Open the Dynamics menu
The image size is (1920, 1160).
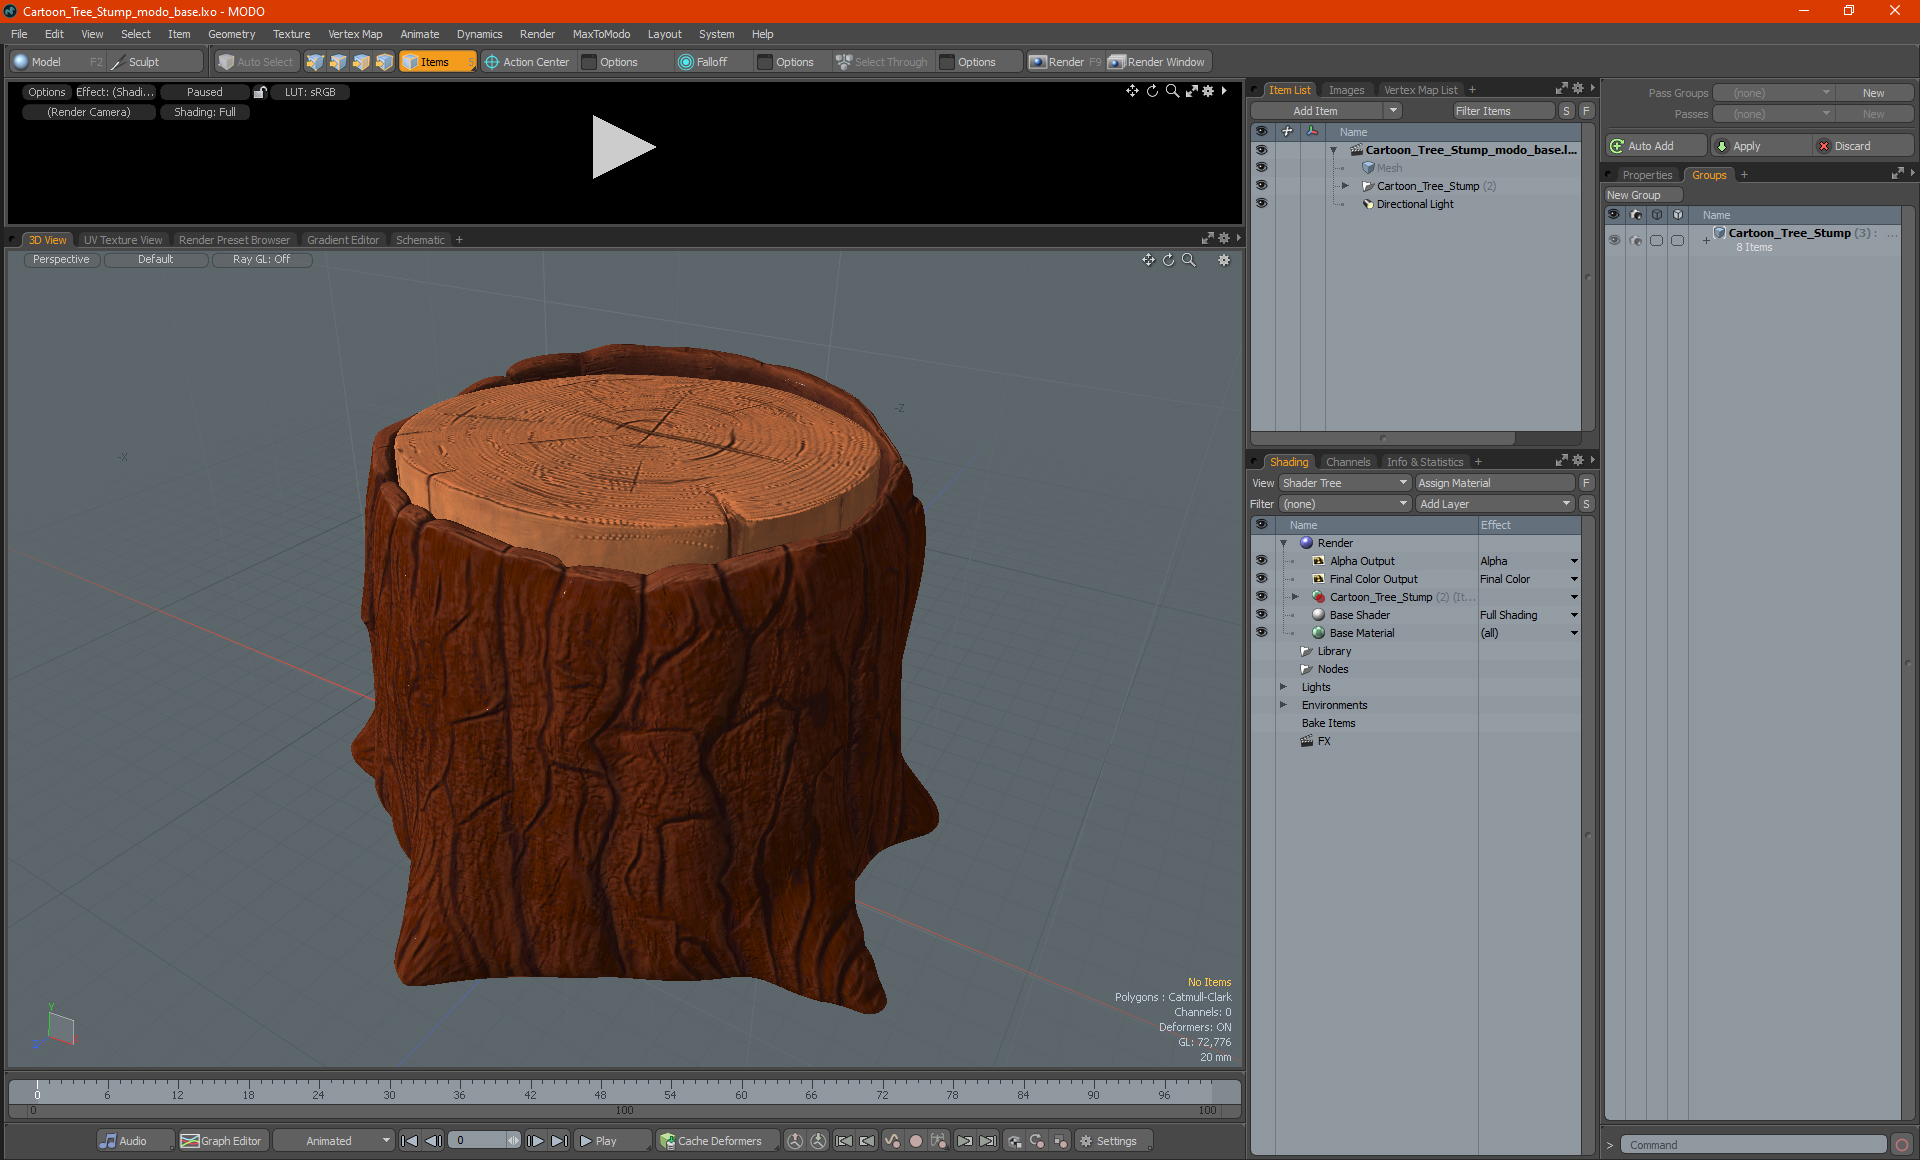point(479,34)
